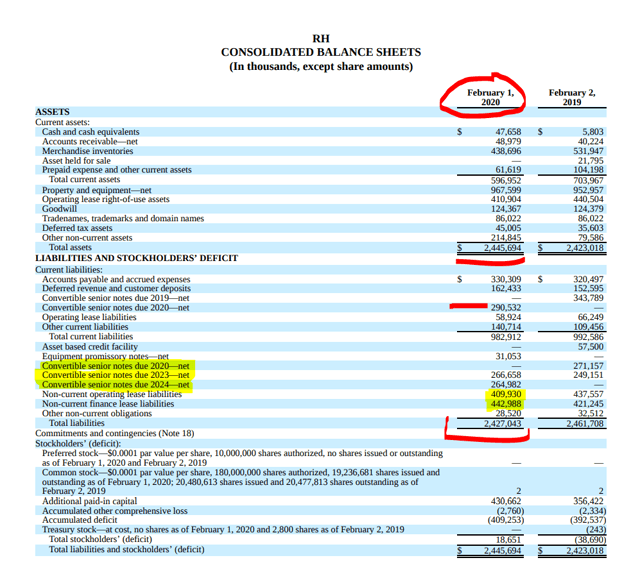Select inventories value 438,696

[x=506, y=151]
